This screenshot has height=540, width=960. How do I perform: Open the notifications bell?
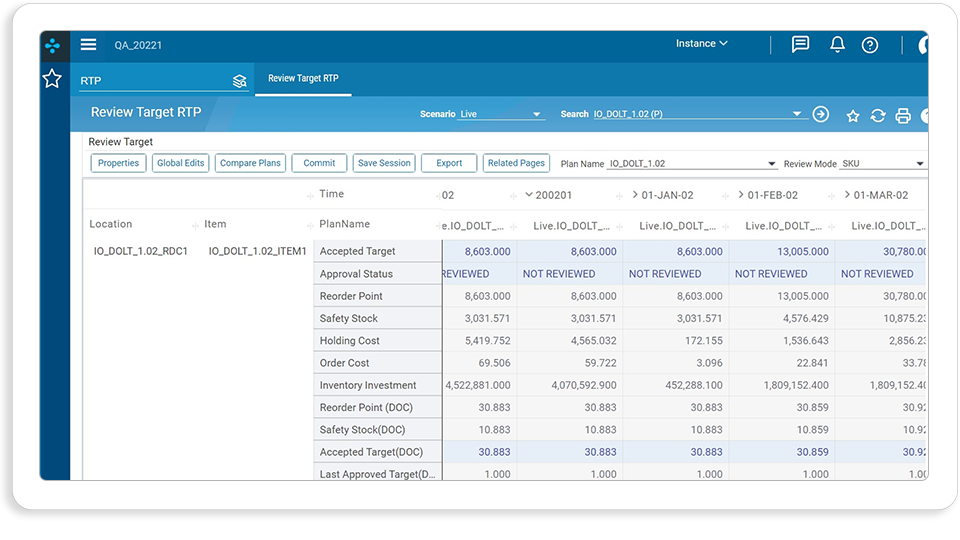tap(837, 44)
